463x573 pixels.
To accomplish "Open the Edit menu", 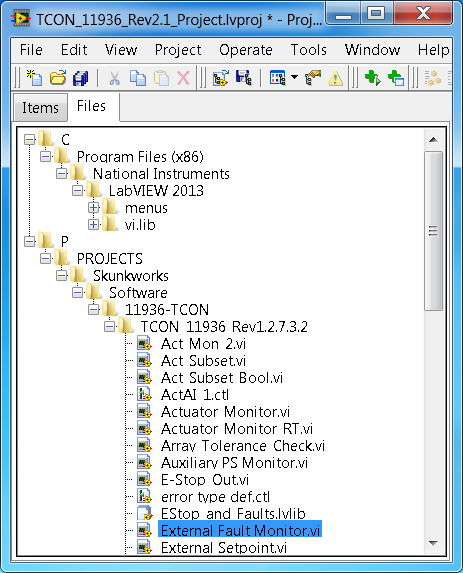I will 74,50.
